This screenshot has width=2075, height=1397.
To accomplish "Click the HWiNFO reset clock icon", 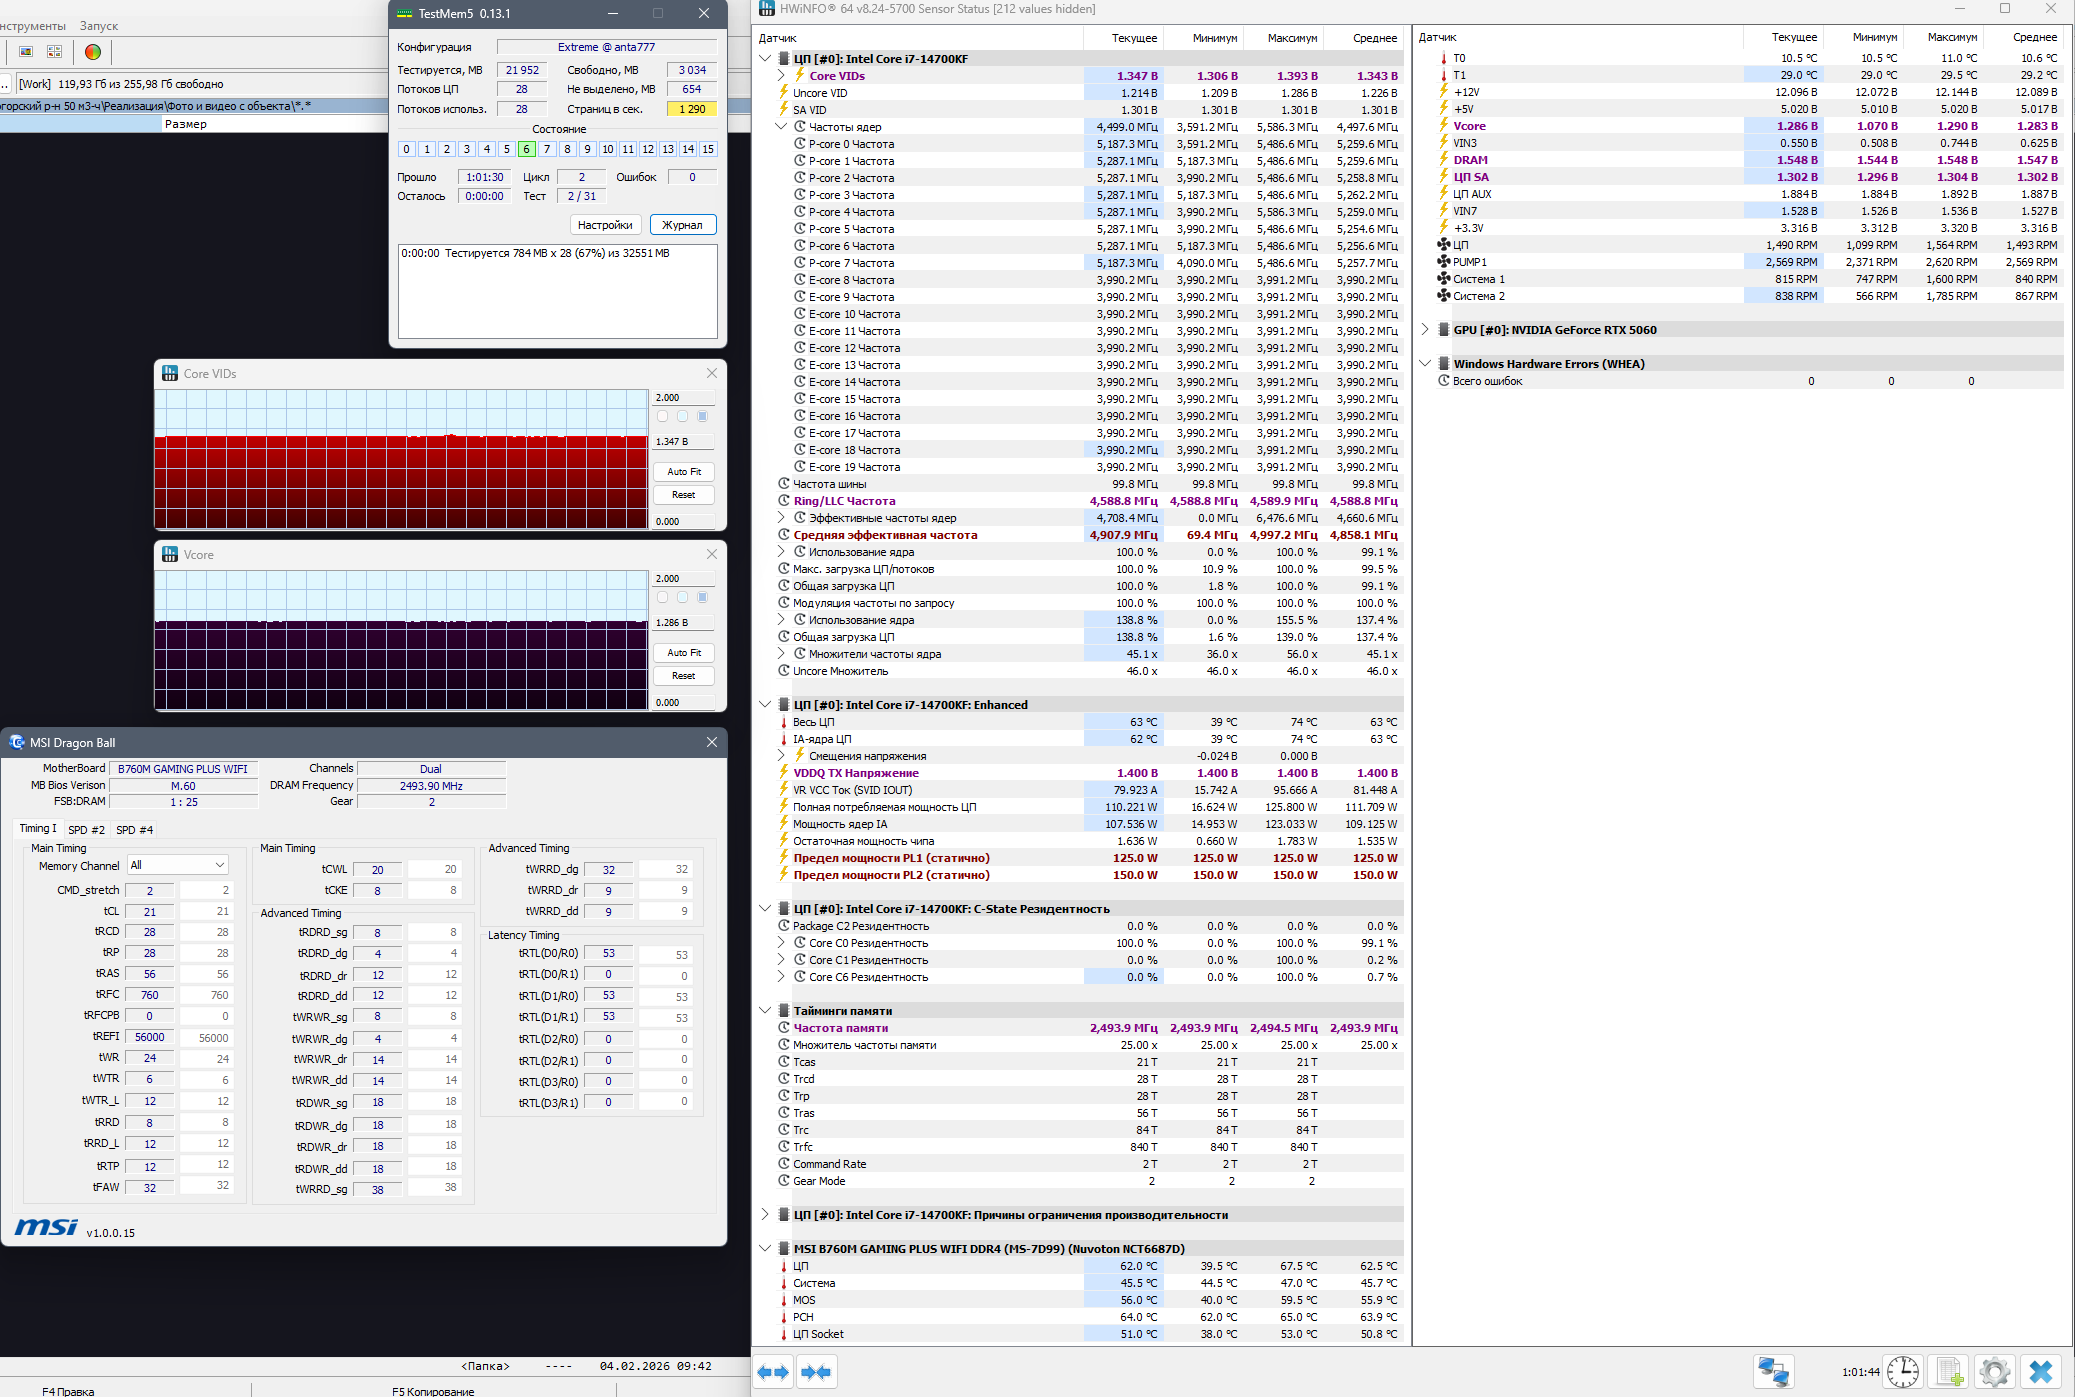I will pos(1902,1372).
